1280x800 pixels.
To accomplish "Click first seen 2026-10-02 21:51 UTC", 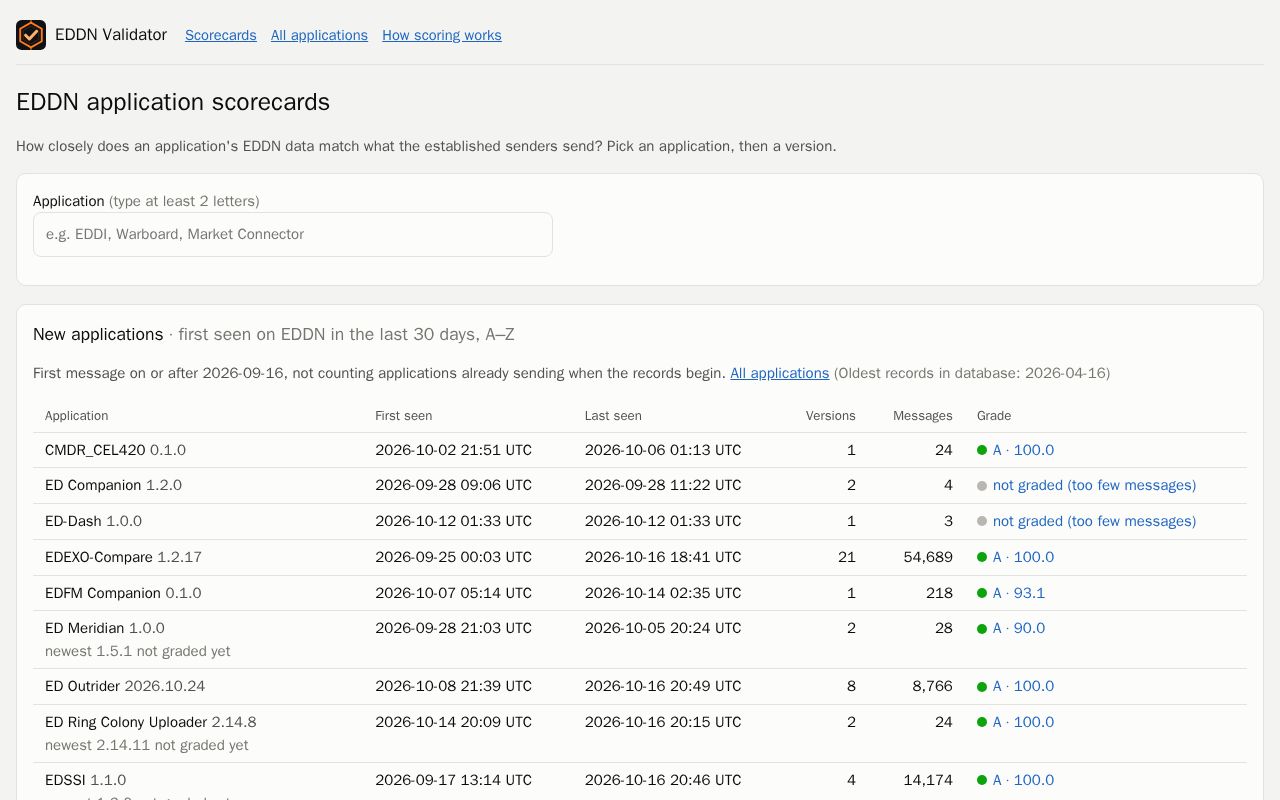I will coord(454,450).
